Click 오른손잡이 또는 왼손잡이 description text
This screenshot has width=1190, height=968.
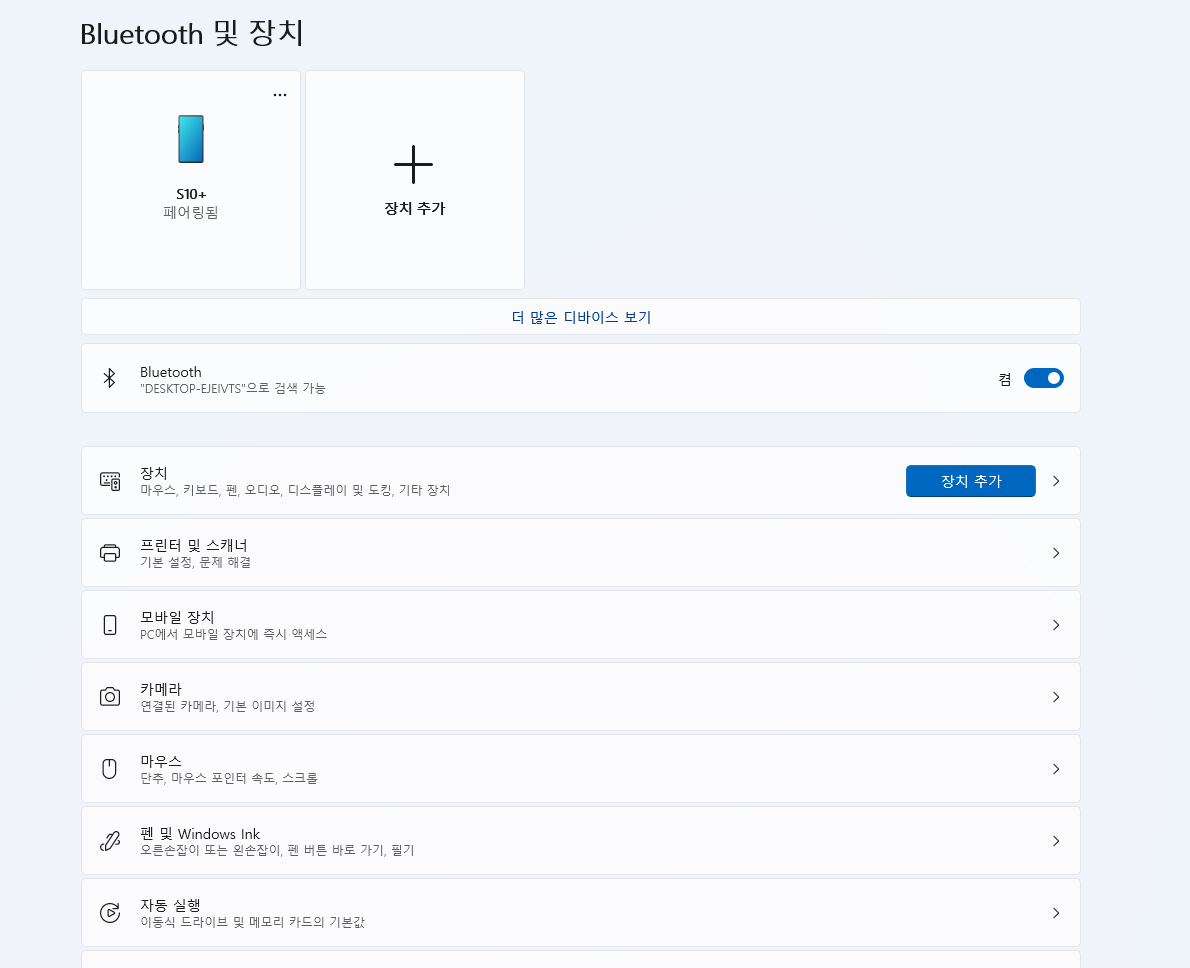pyautogui.click(x=277, y=850)
